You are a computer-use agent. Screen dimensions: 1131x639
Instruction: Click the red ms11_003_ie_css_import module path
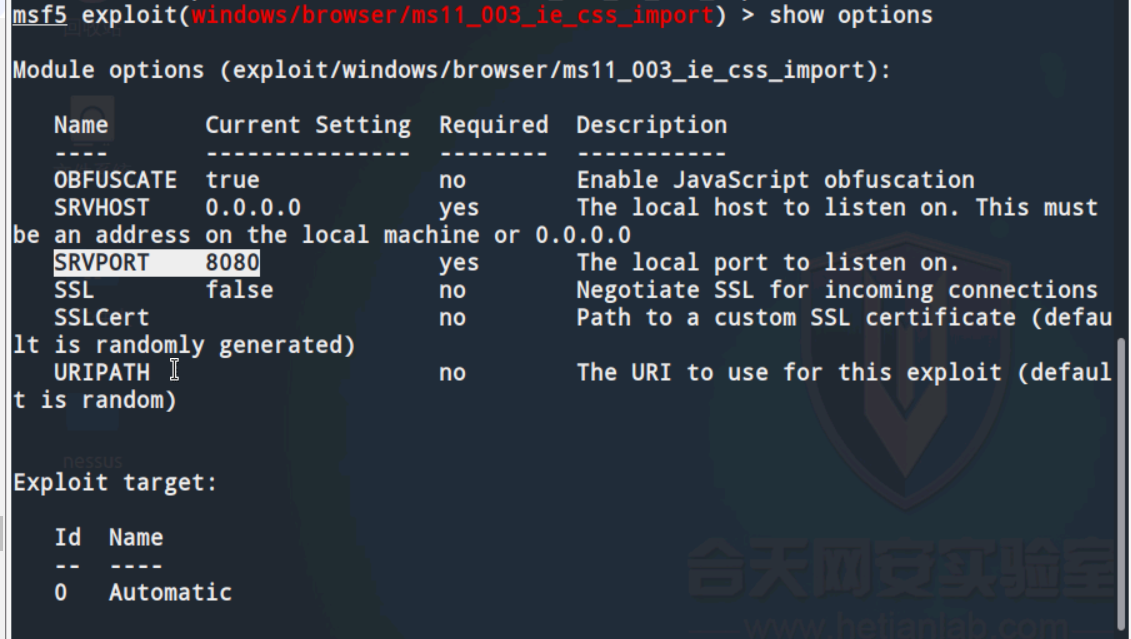tap(453, 15)
